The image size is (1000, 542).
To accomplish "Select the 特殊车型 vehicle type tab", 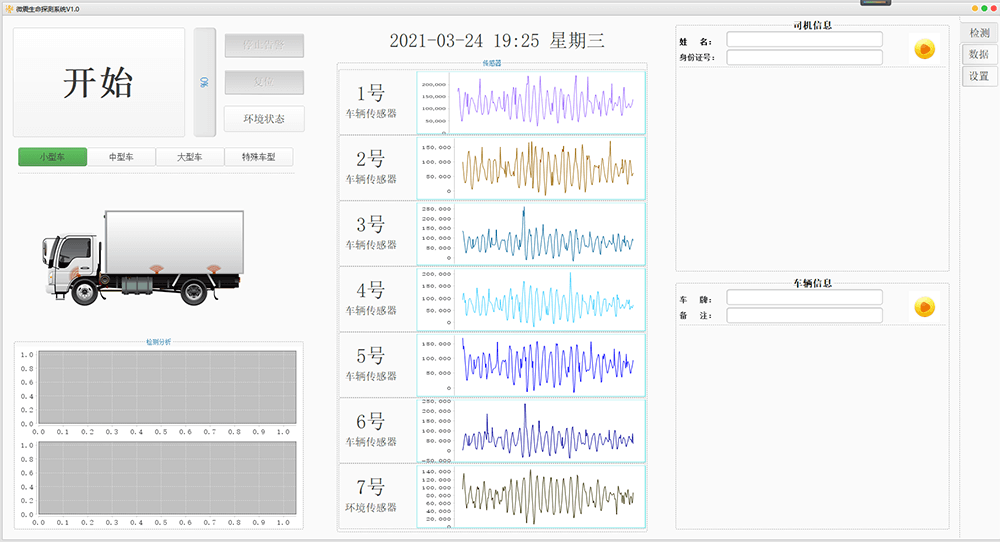I will pyautogui.click(x=259, y=157).
